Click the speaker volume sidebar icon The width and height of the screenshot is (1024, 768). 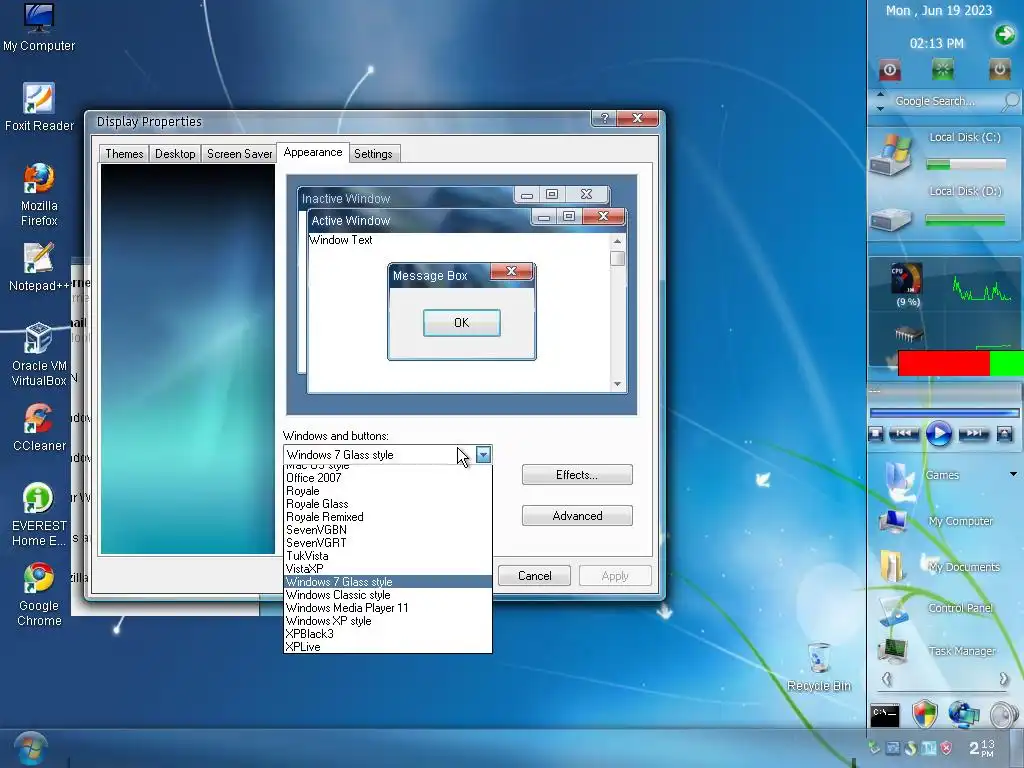1004,715
